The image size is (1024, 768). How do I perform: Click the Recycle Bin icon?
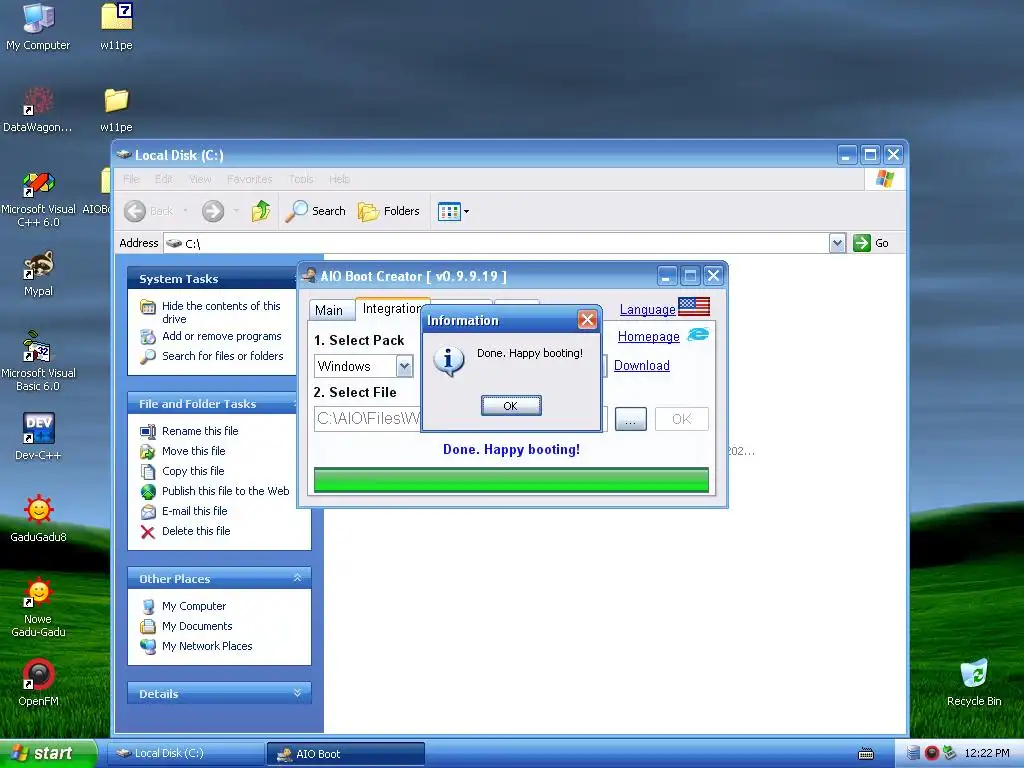(974, 683)
